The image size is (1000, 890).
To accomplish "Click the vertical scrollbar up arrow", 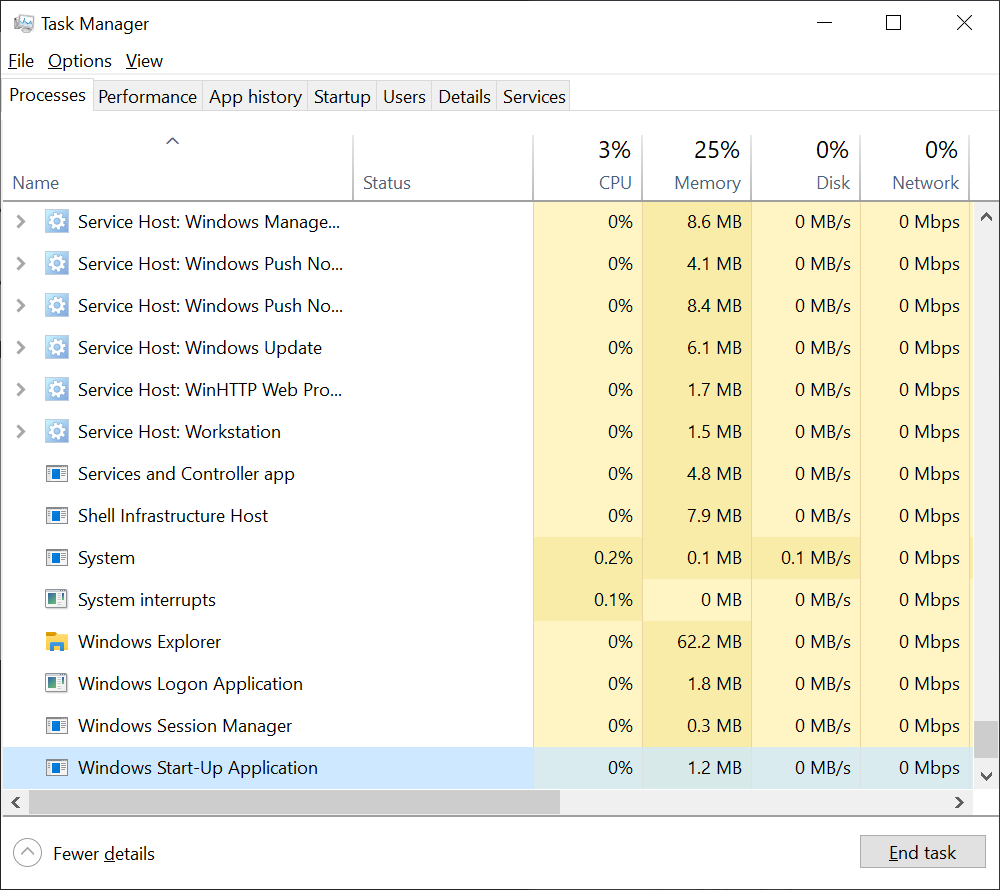I will coord(985,217).
